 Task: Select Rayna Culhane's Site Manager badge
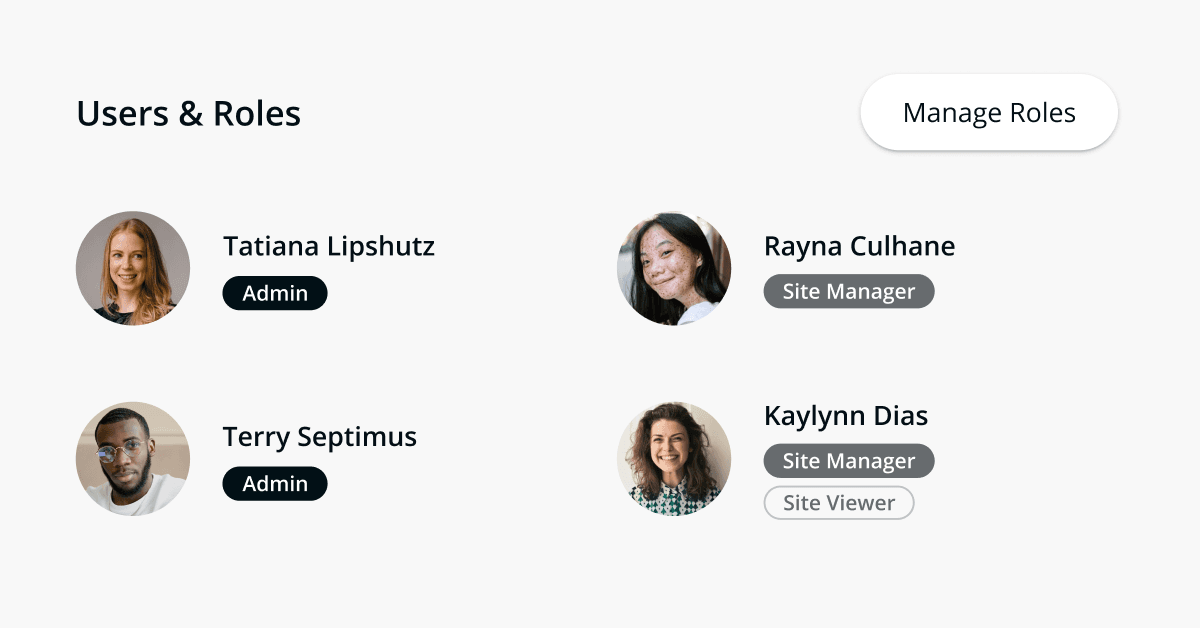click(849, 291)
